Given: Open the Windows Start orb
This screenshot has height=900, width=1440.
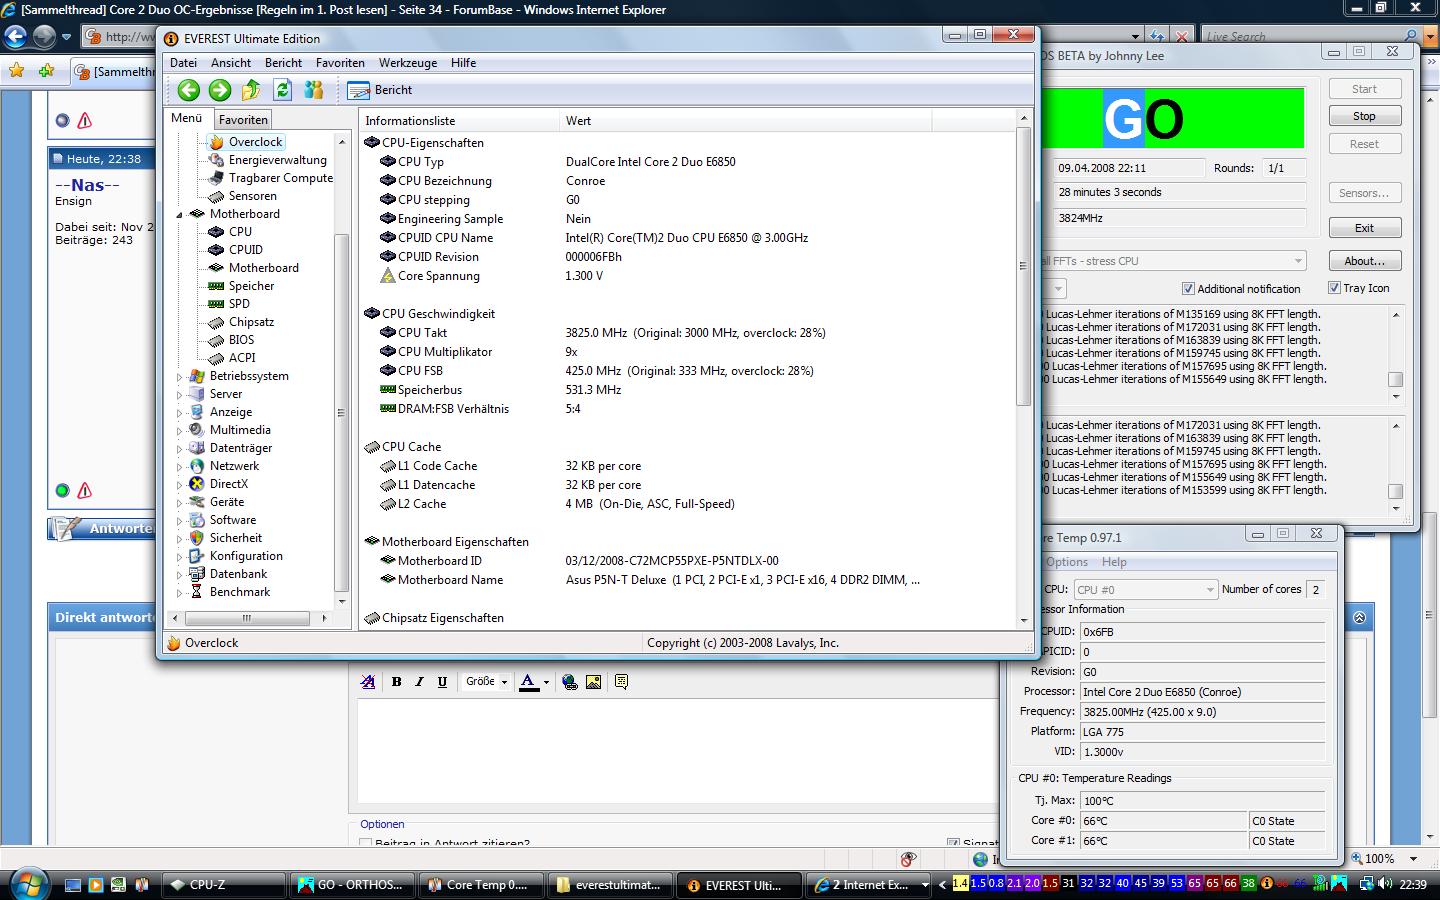Looking at the screenshot, I should pos(27,884).
